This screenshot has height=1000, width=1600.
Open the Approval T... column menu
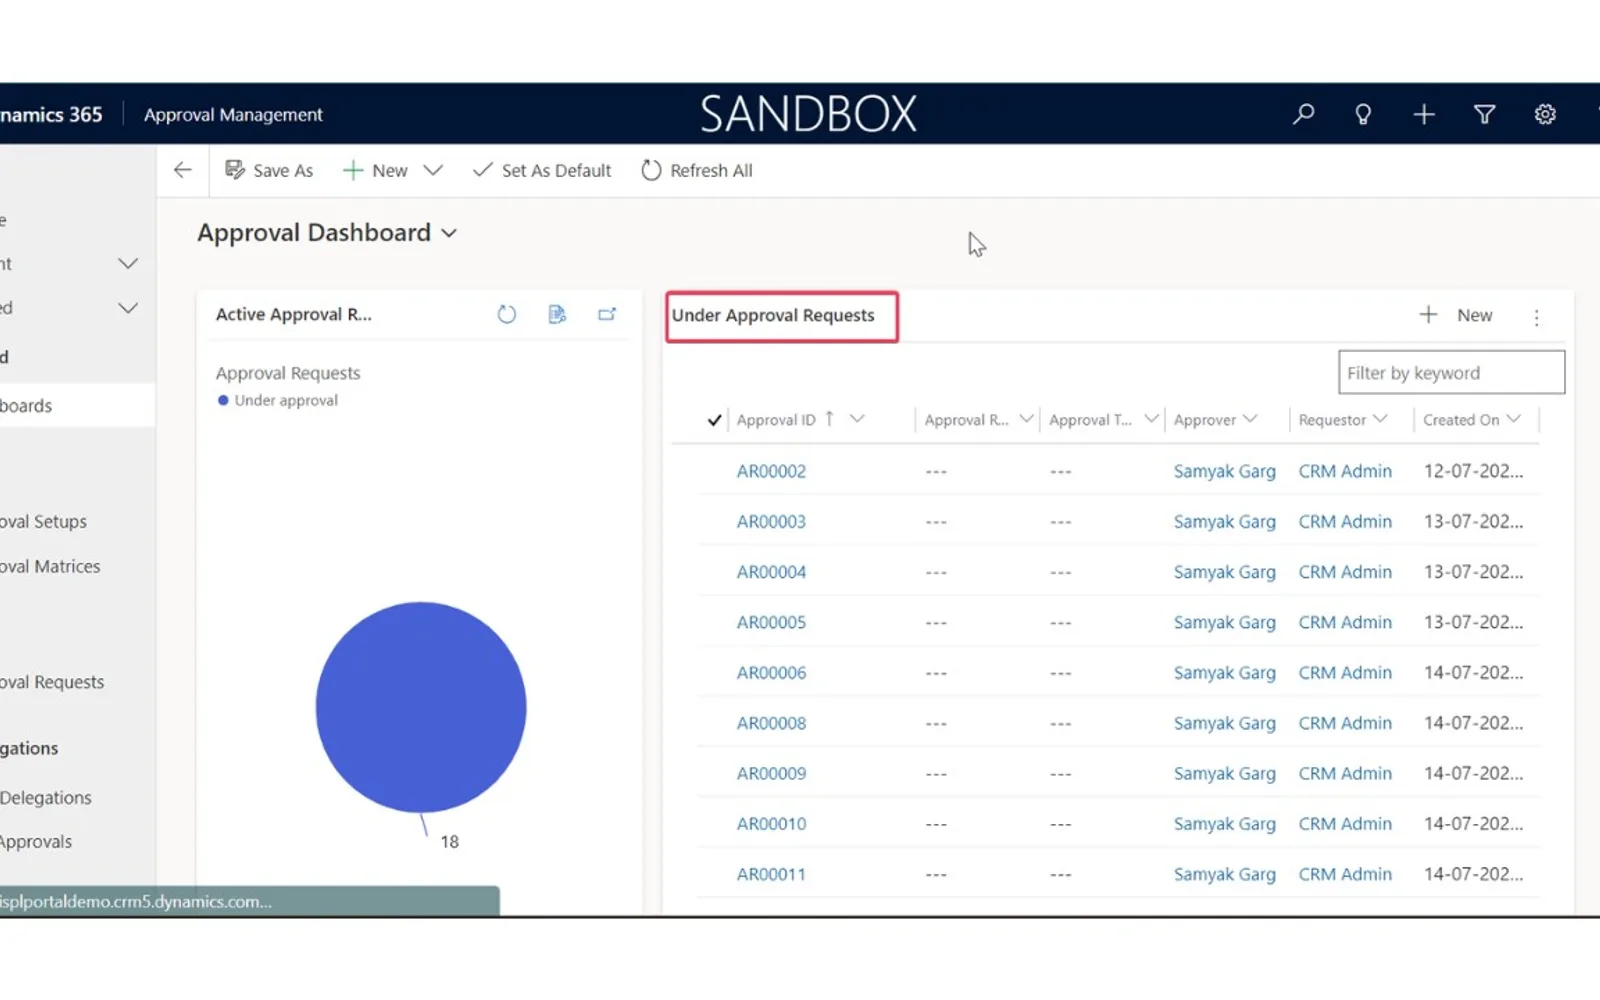1151,419
